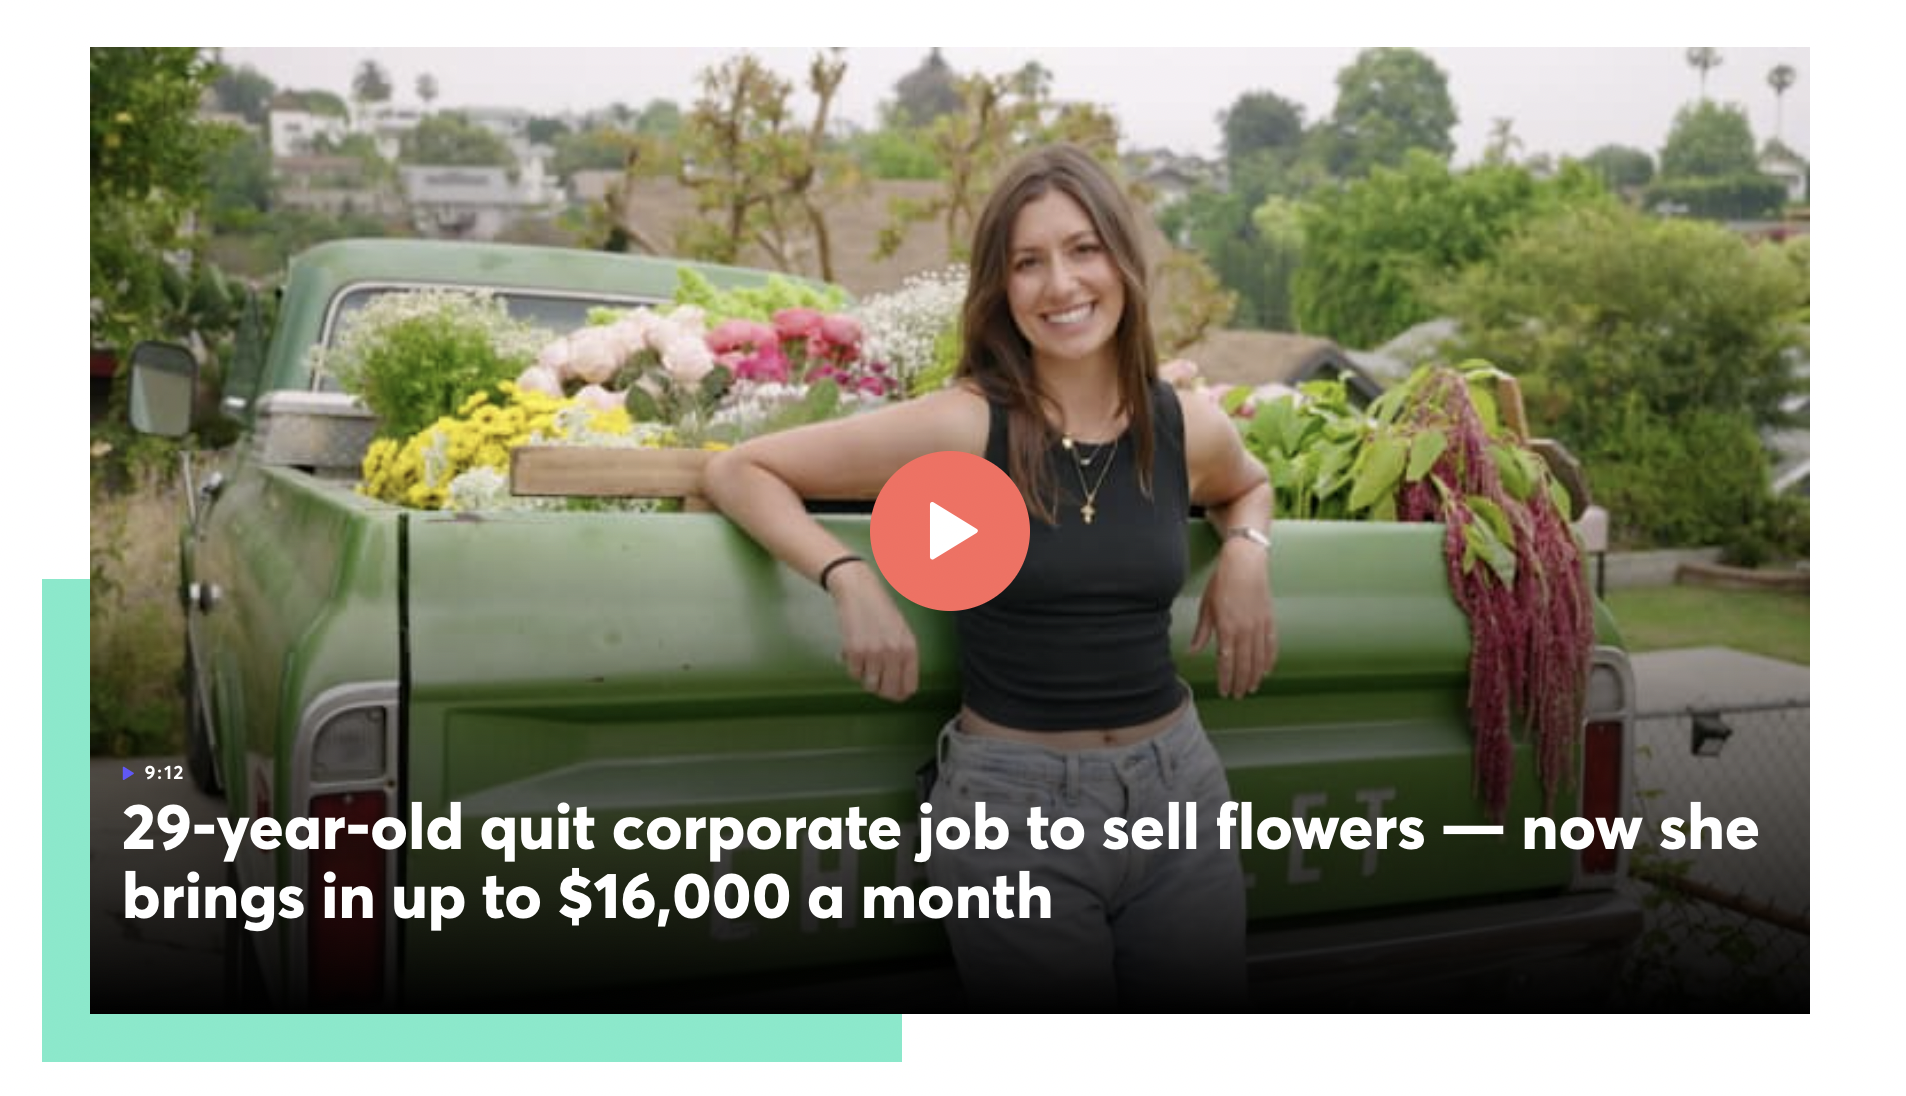The height and width of the screenshot is (1096, 1906).
Task: Click the green truck's side mirror
Action: [x=162, y=388]
